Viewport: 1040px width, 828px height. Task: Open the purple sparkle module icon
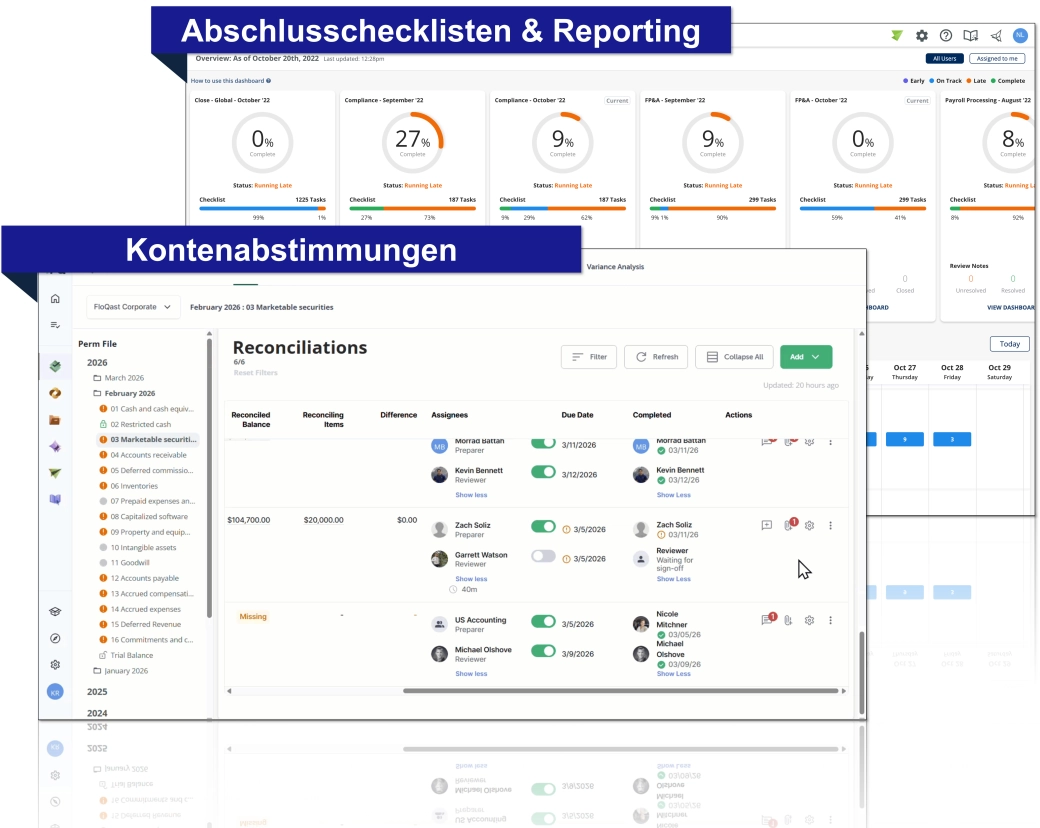coord(55,447)
